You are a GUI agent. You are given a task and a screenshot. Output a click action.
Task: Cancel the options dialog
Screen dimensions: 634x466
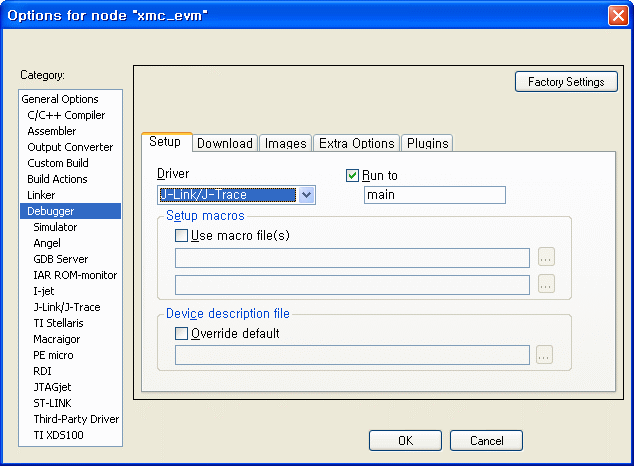[486, 440]
